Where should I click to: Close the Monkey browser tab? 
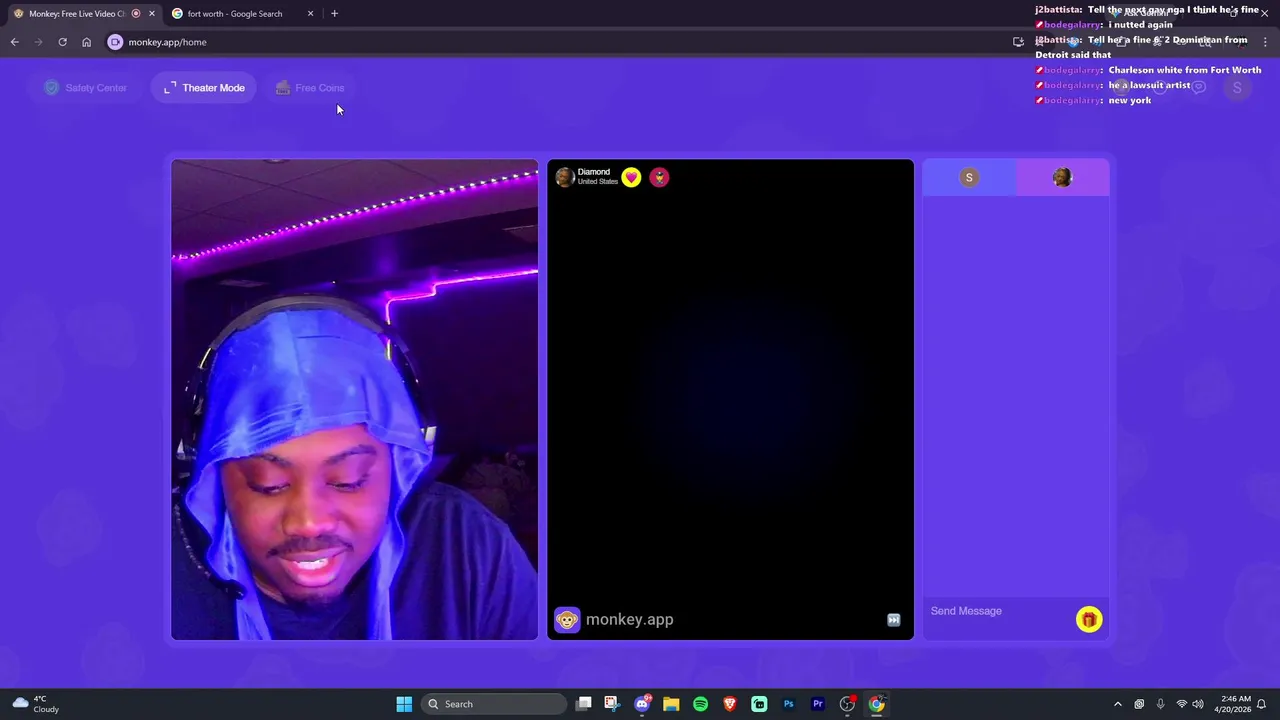click(x=152, y=14)
